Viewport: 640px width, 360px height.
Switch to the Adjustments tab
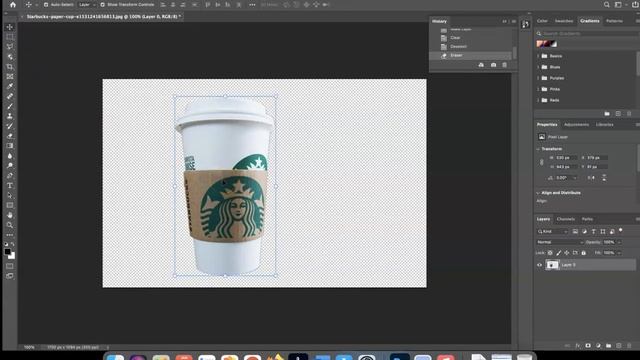tap(576, 124)
